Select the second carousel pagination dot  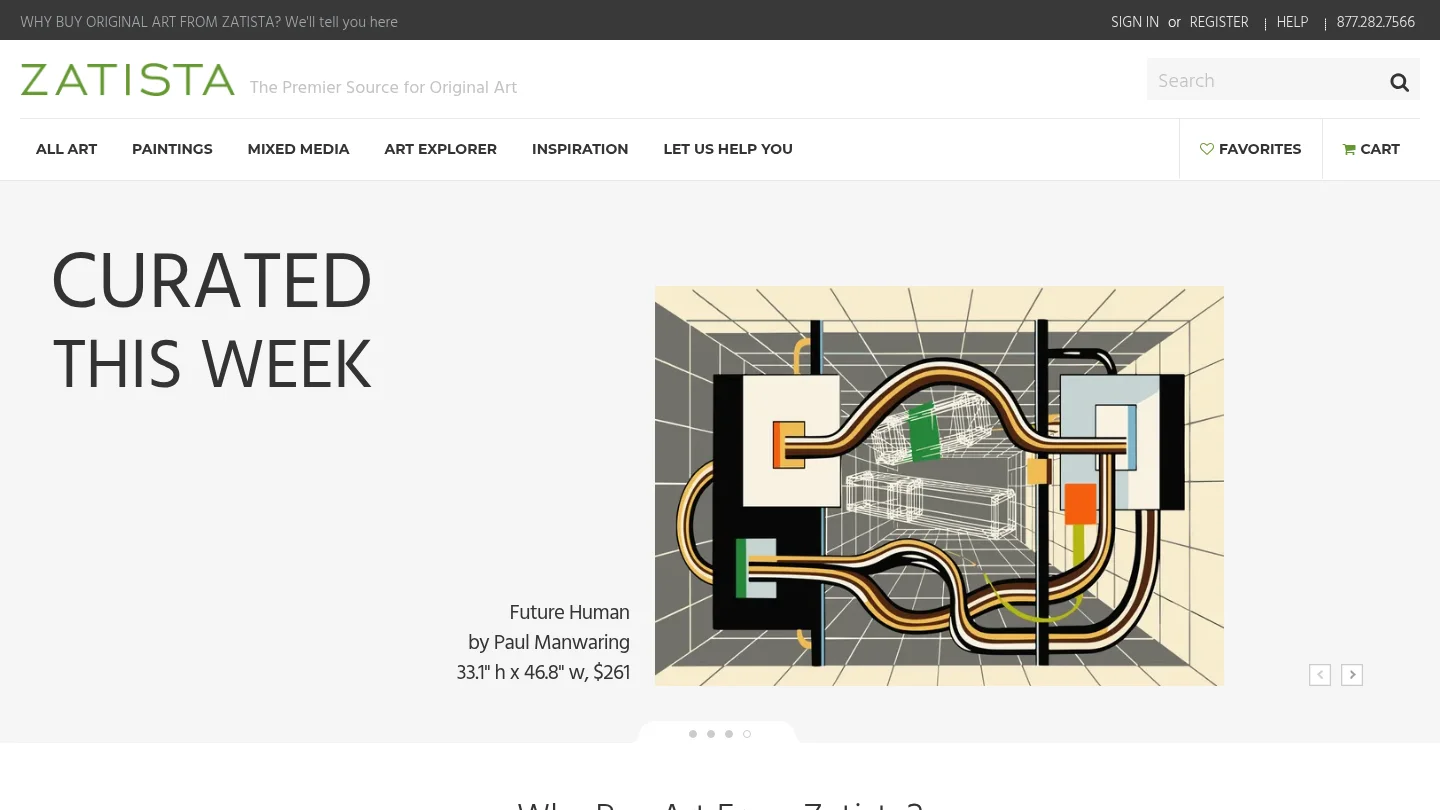pos(711,734)
